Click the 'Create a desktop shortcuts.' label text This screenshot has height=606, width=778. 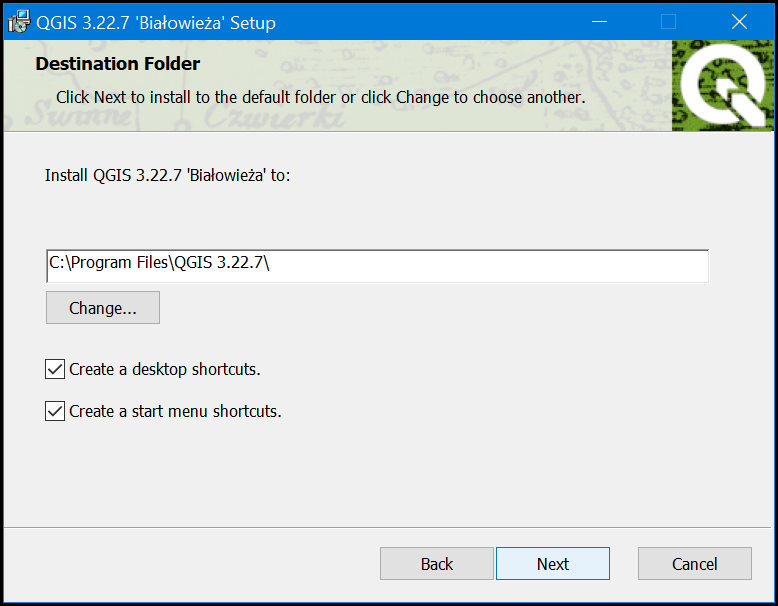point(164,369)
